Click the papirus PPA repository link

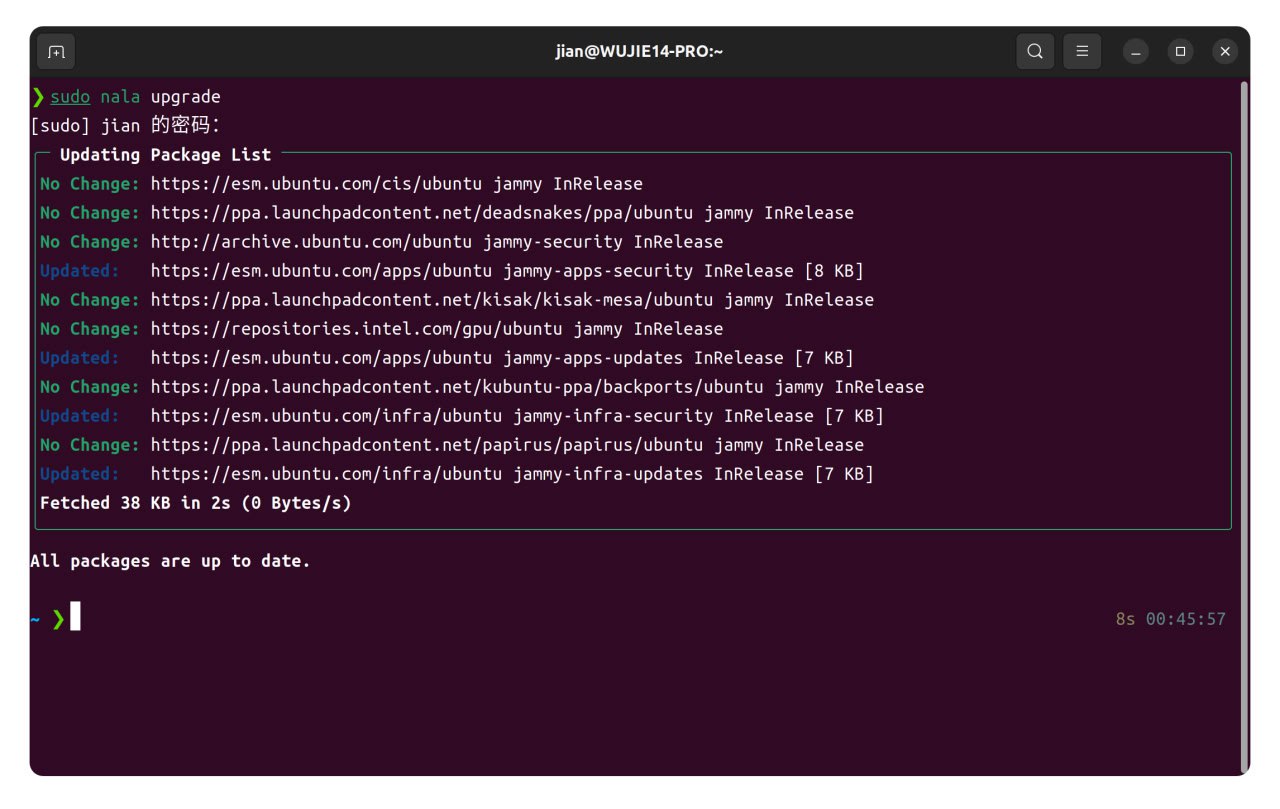tap(427, 445)
